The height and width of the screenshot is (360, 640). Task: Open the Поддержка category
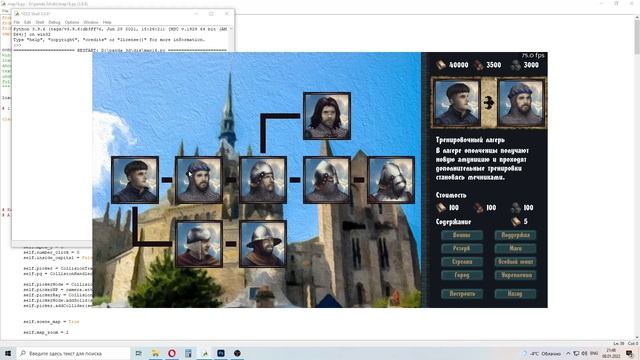515,235
